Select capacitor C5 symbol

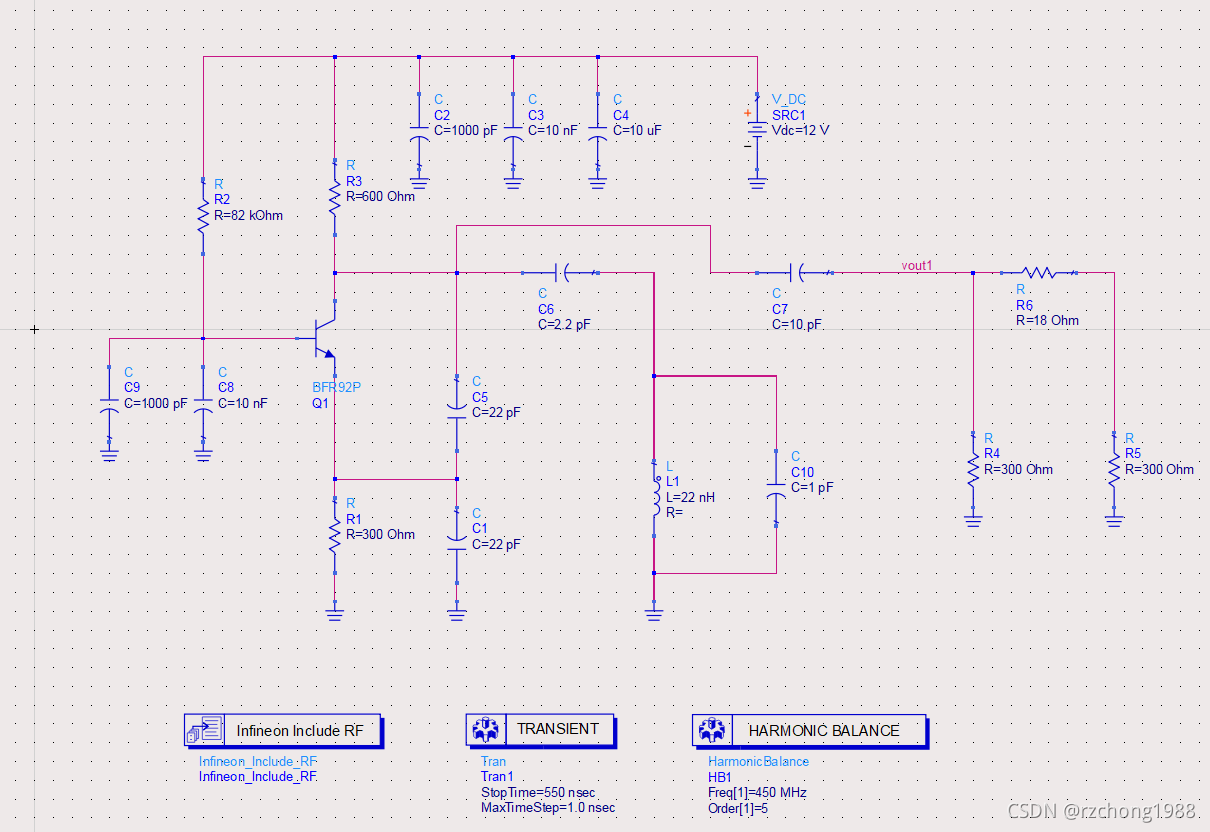(x=456, y=413)
